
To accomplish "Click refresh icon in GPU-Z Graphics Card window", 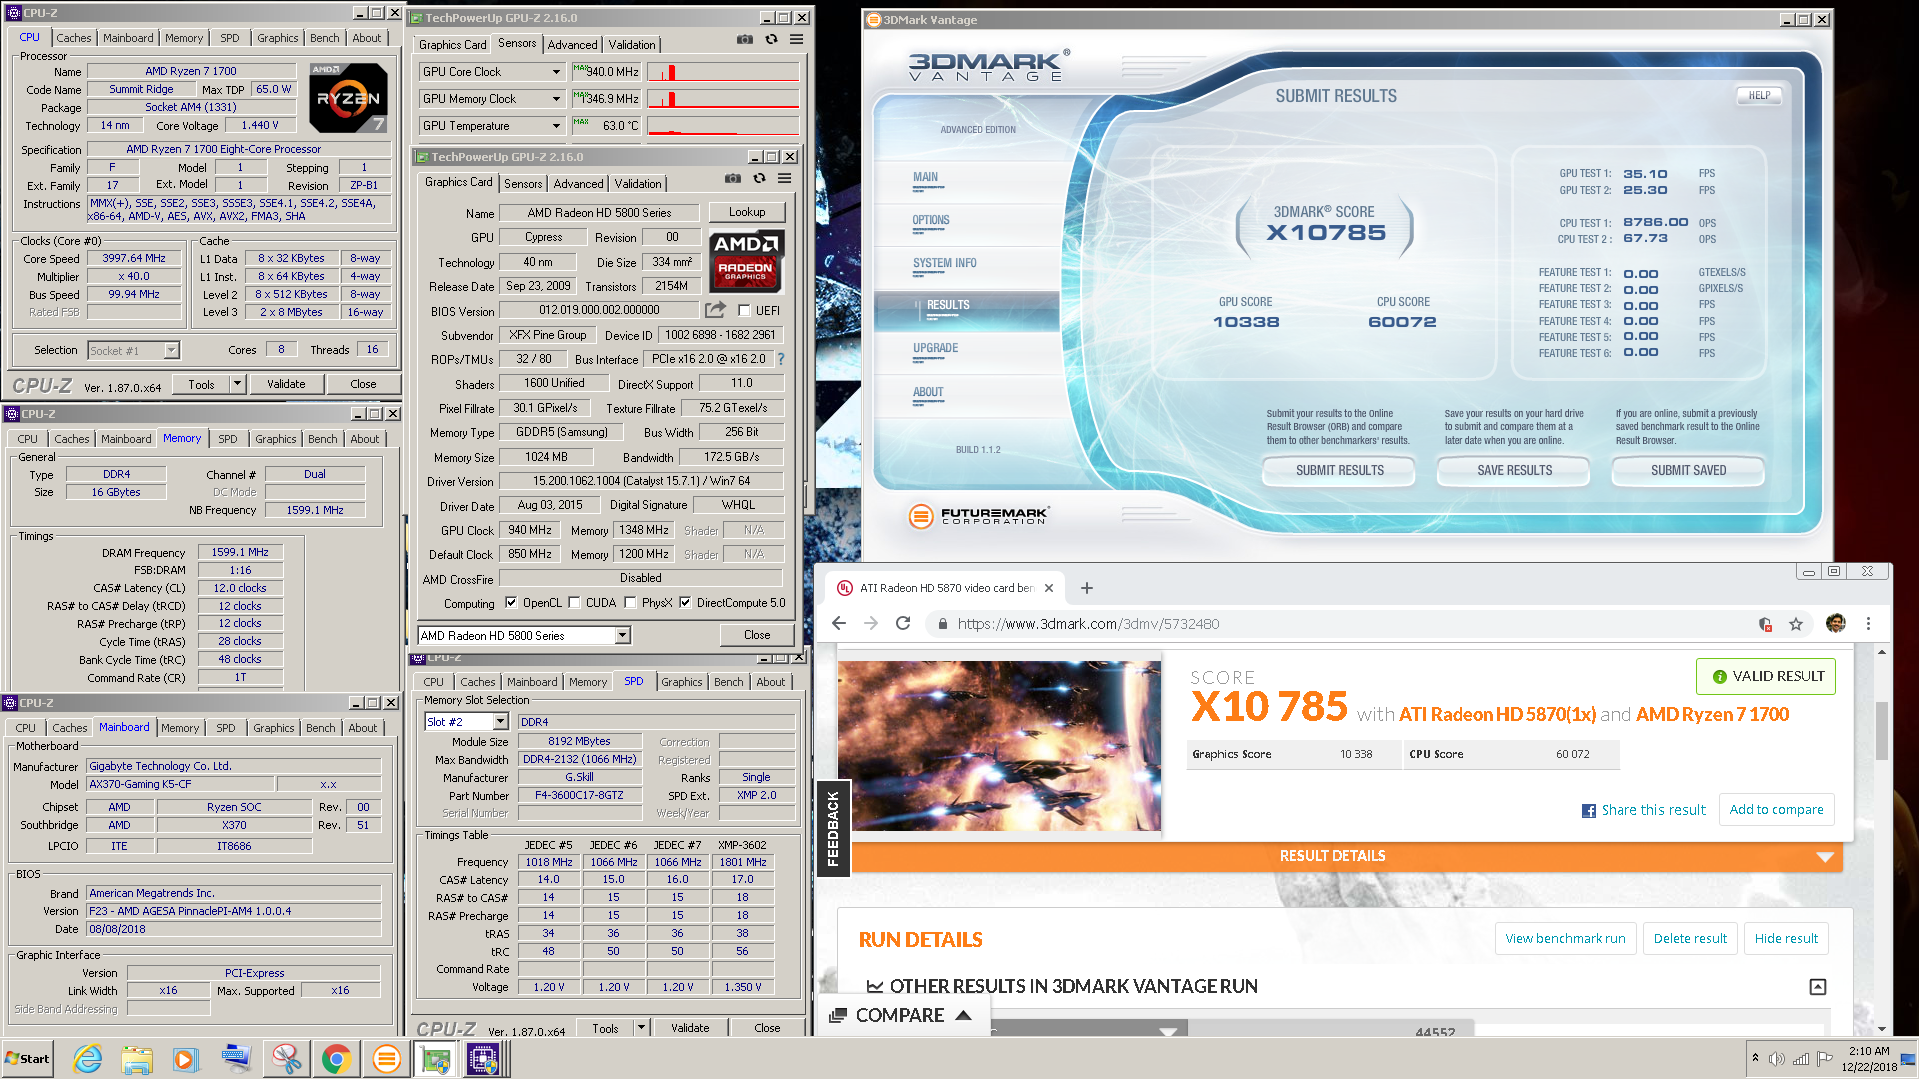I will 759,179.
